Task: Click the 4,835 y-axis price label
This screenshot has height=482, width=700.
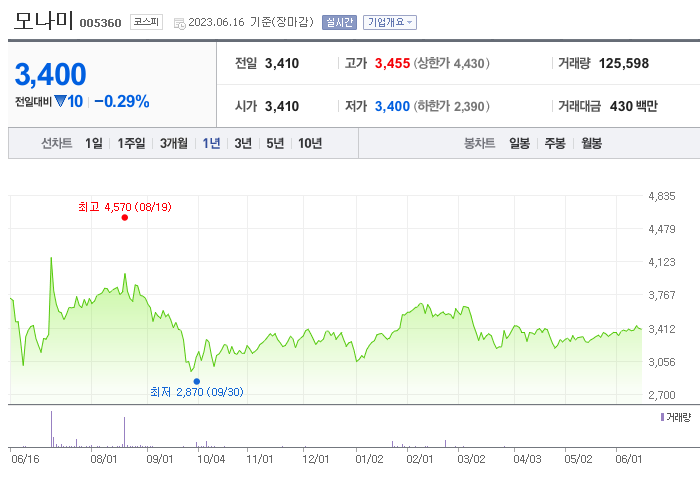Action: tap(662, 196)
